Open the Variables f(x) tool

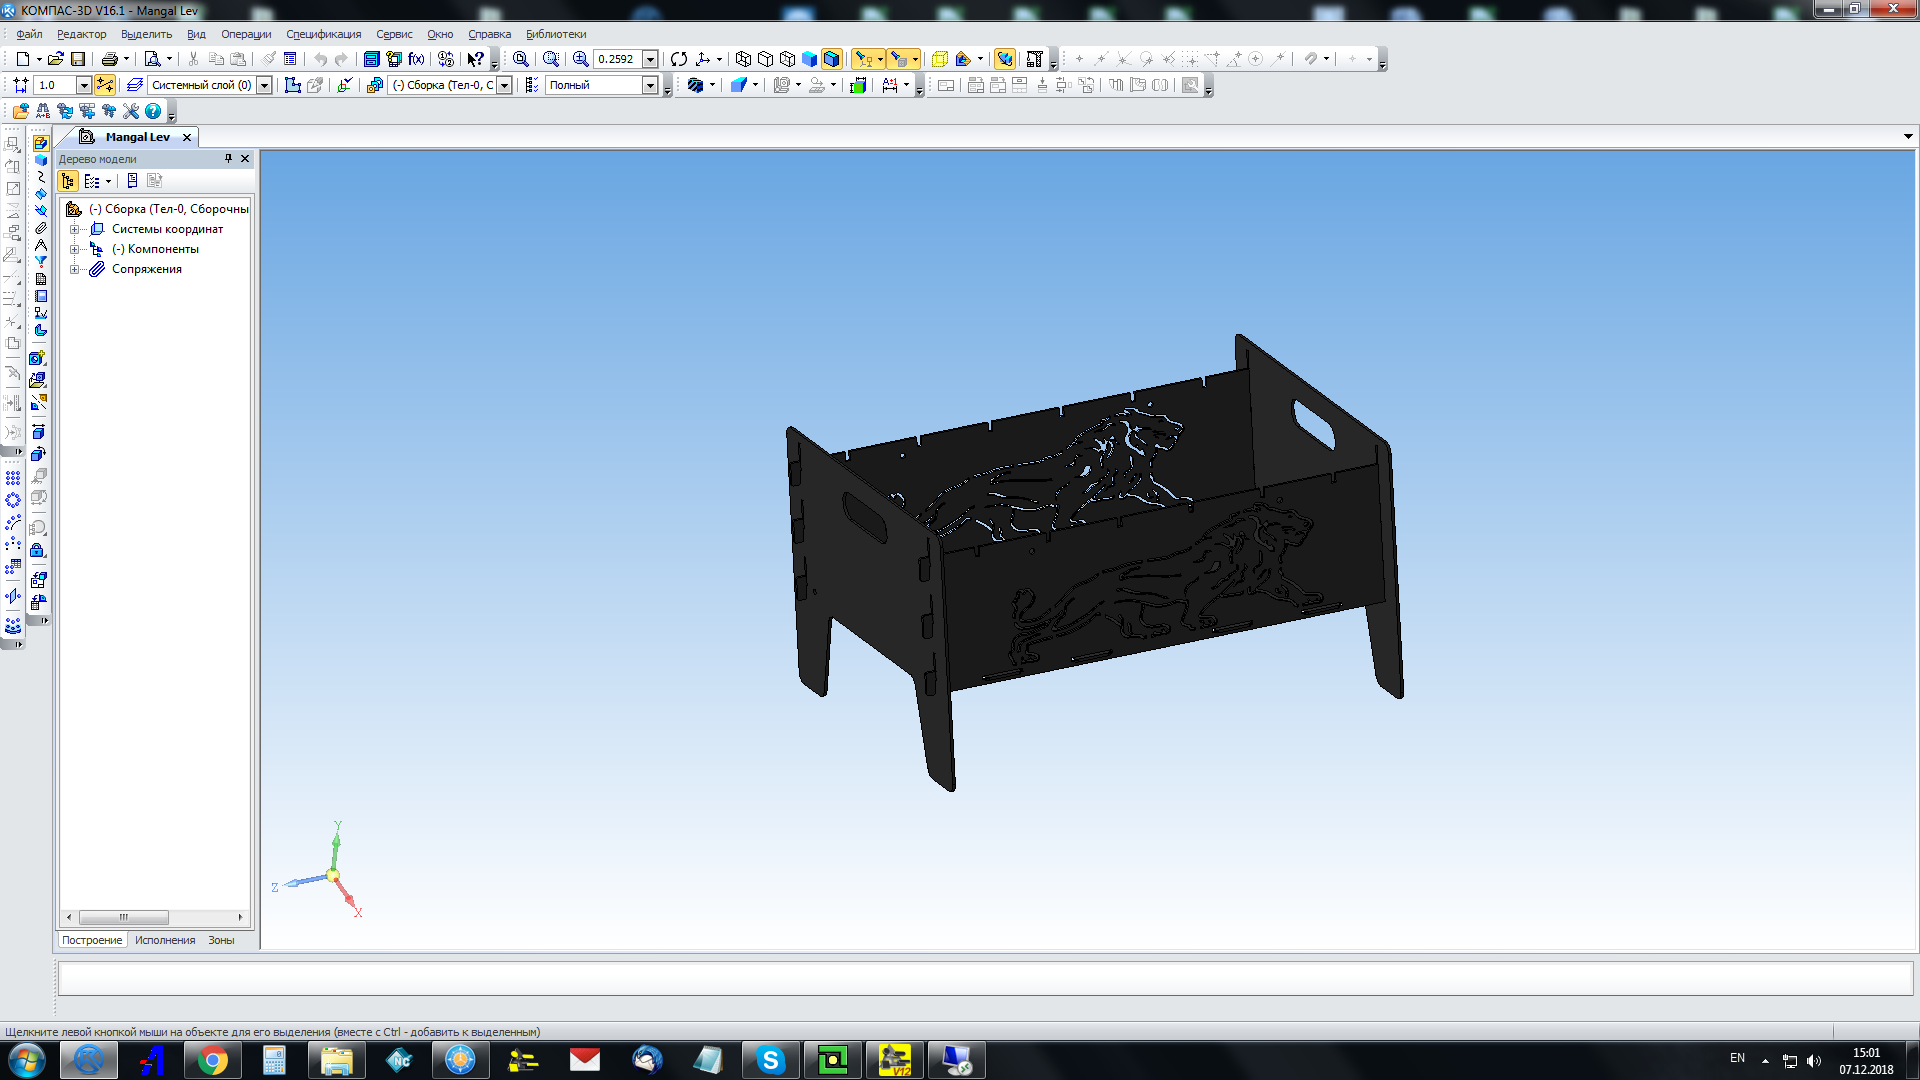click(x=417, y=59)
